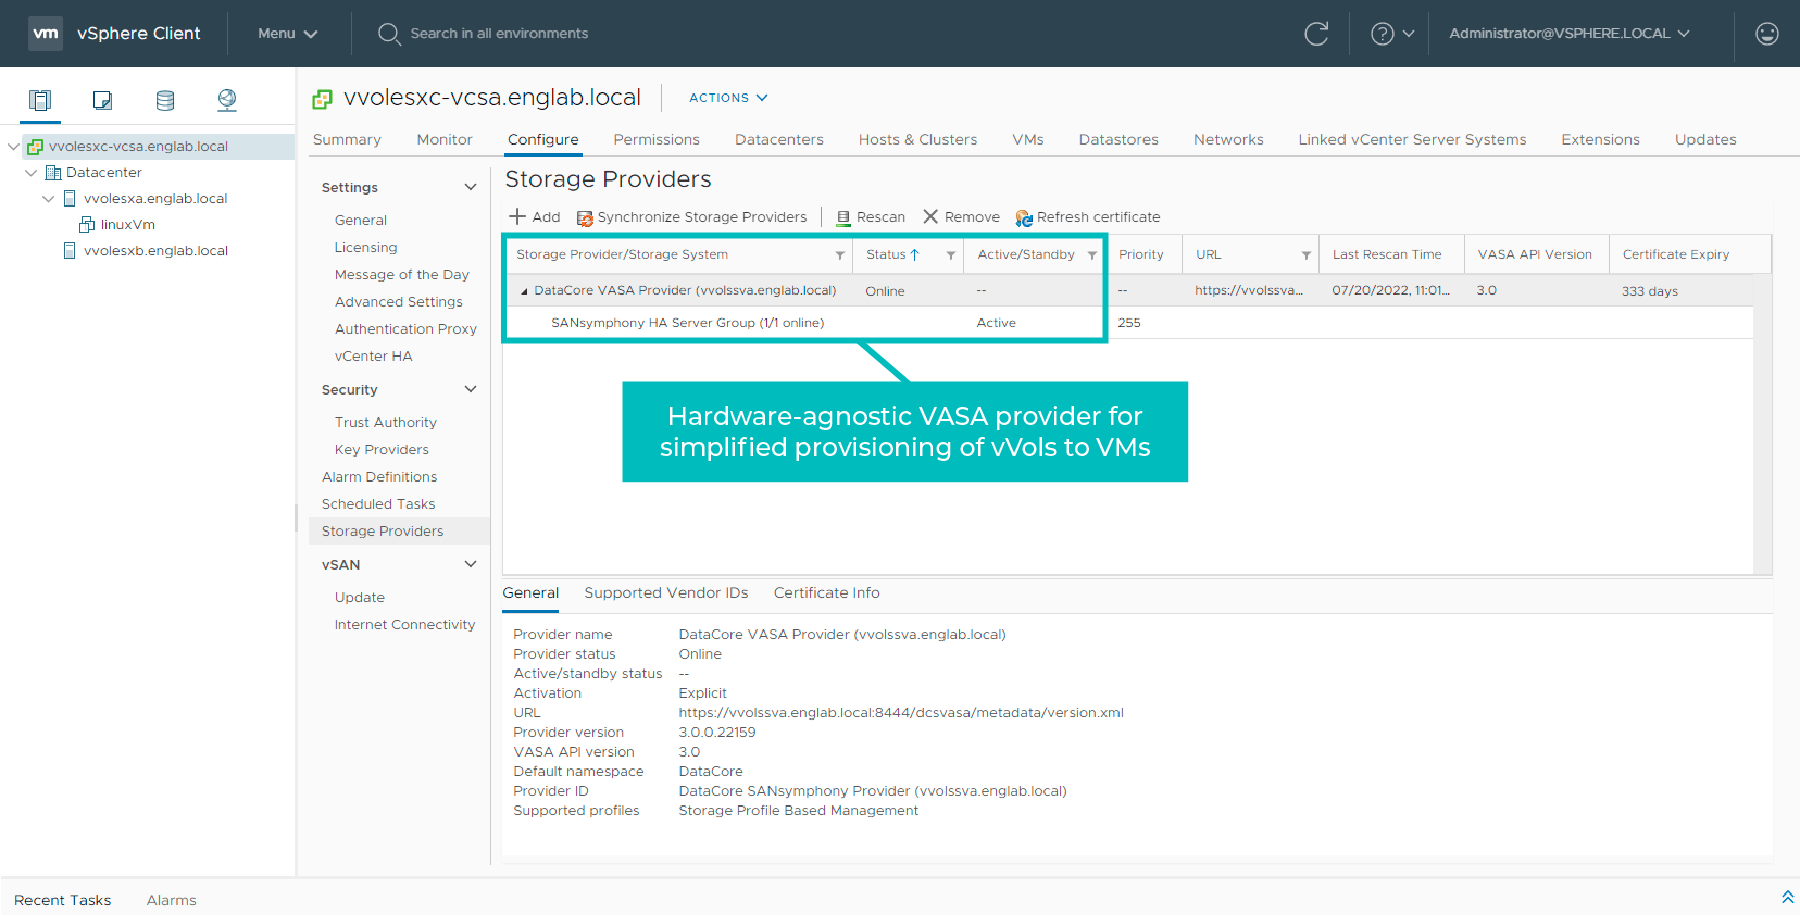This screenshot has width=1800, height=916.
Task: Collapse the vSAN section
Action: pos(470,565)
